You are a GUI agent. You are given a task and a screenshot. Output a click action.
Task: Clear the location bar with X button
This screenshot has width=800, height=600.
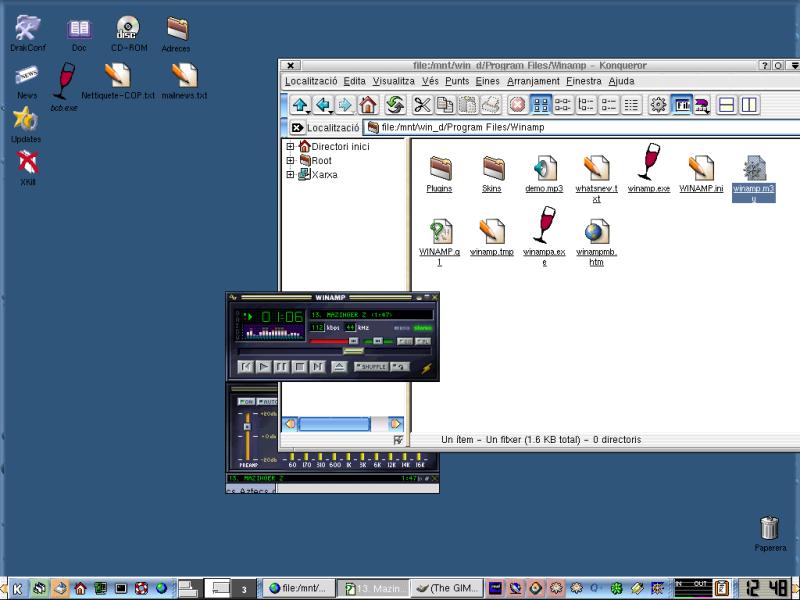coord(297,128)
